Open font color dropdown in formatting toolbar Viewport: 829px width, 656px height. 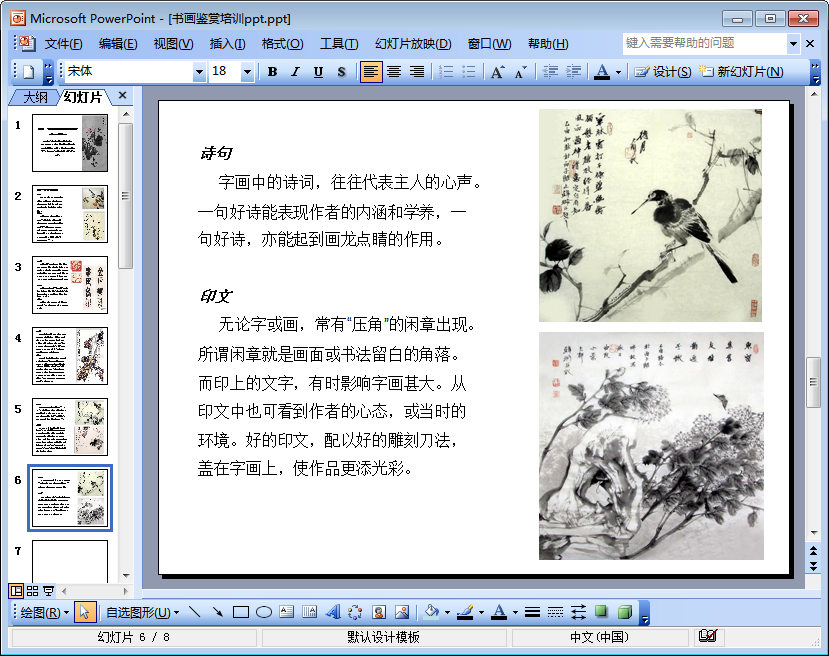618,72
